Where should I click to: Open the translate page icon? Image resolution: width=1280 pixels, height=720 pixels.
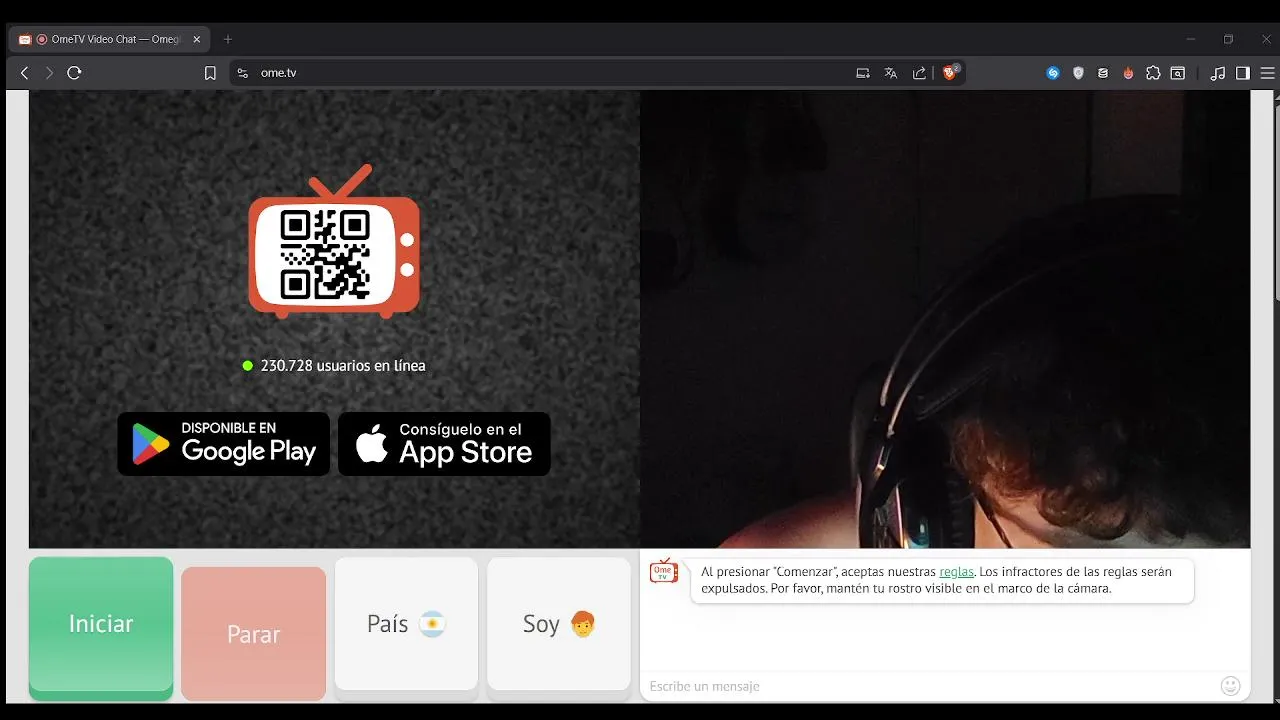coord(891,73)
